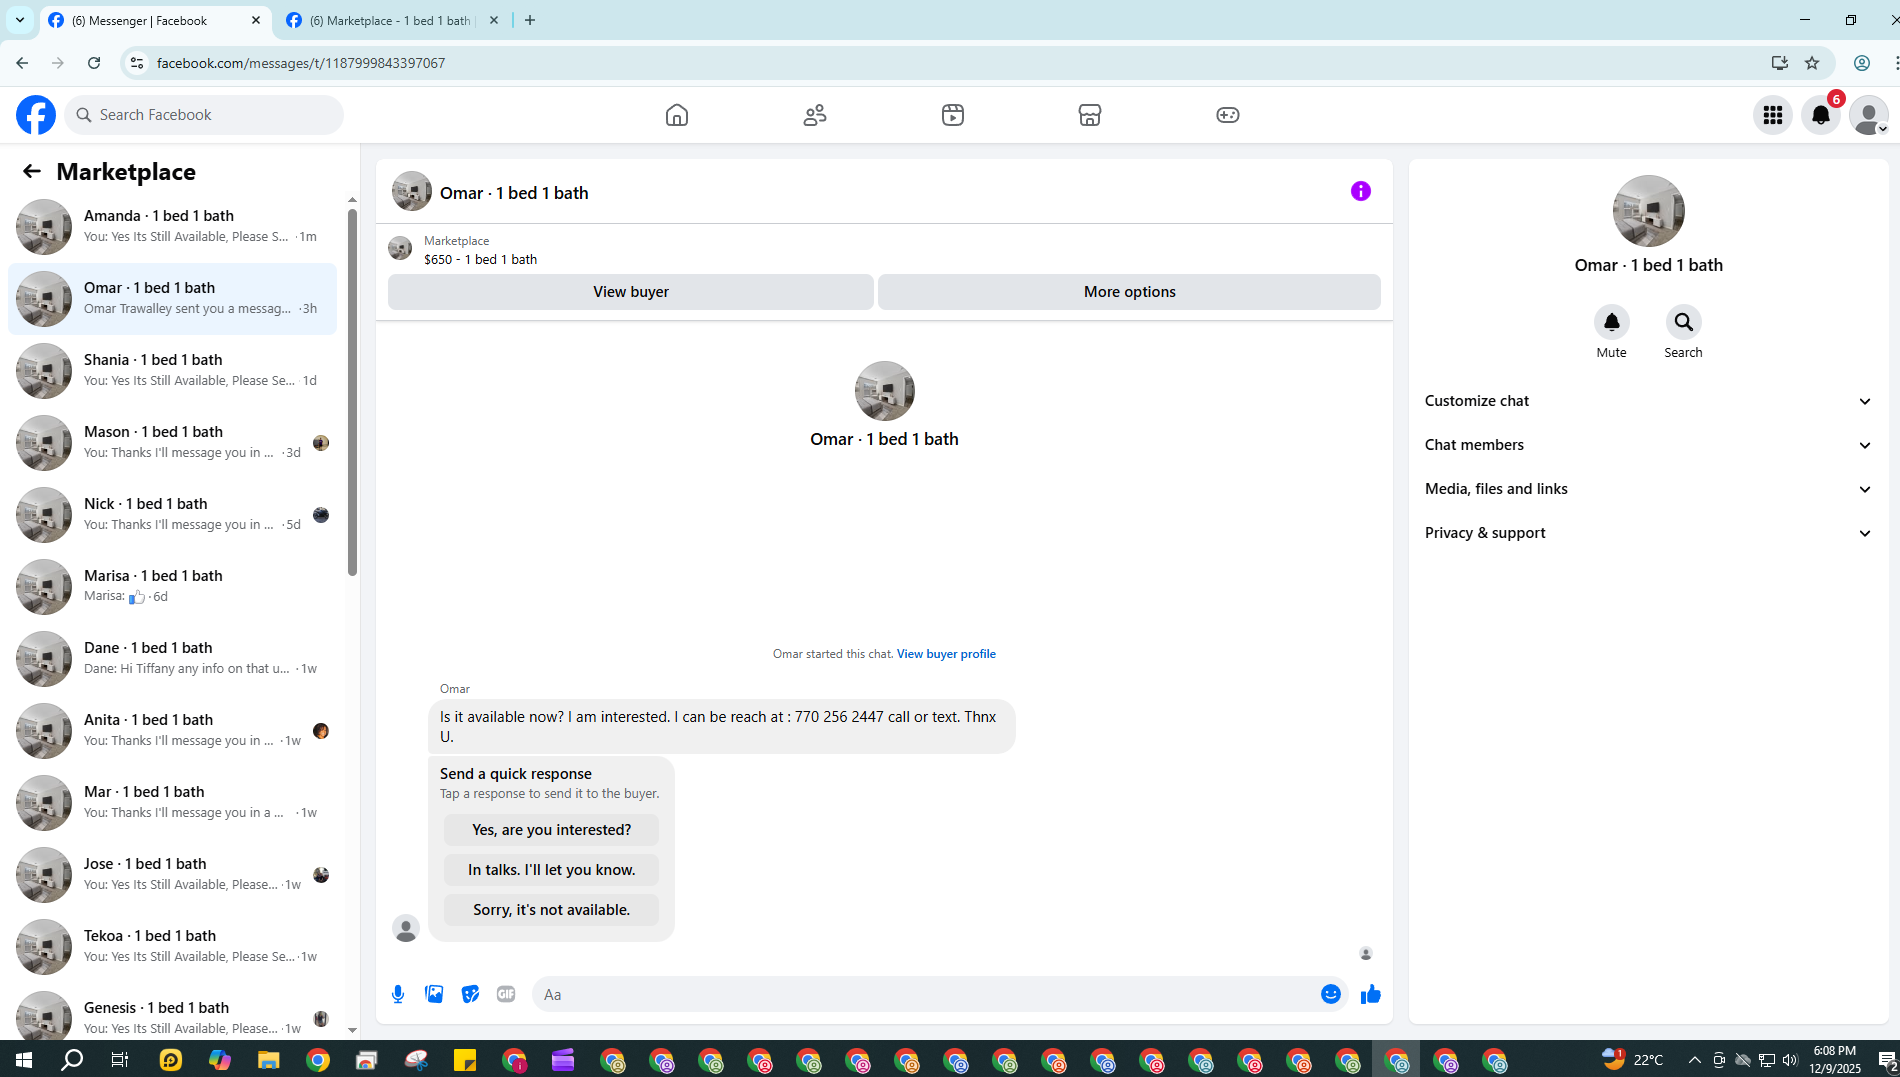1900x1077 pixels.
Task: View site information icon in address bar
Action: (x=137, y=63)
